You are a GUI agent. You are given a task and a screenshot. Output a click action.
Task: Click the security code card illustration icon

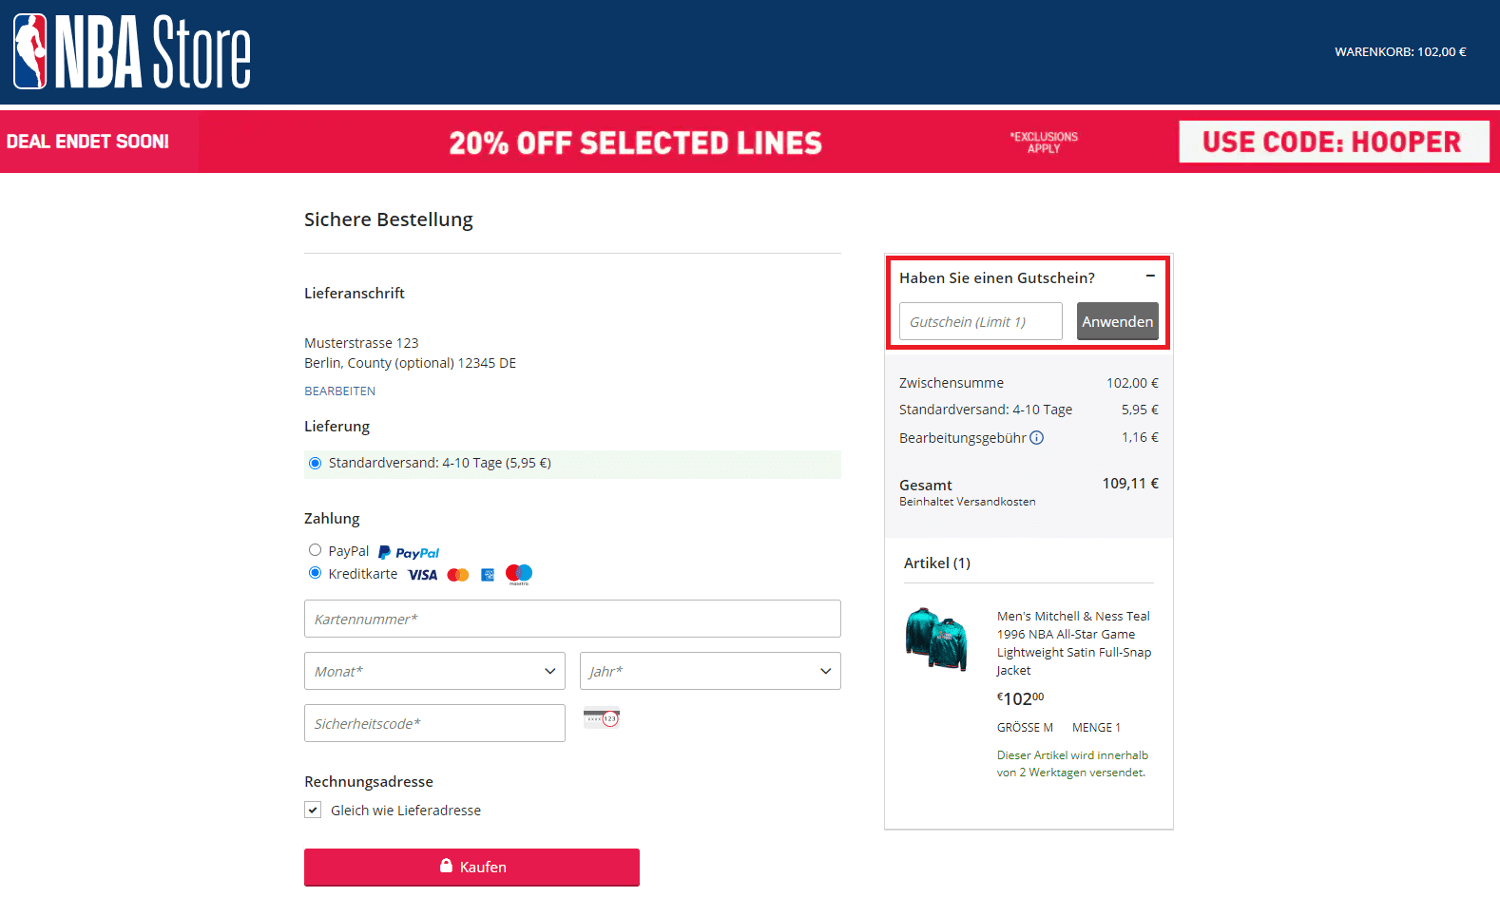[x=601, y=717]
